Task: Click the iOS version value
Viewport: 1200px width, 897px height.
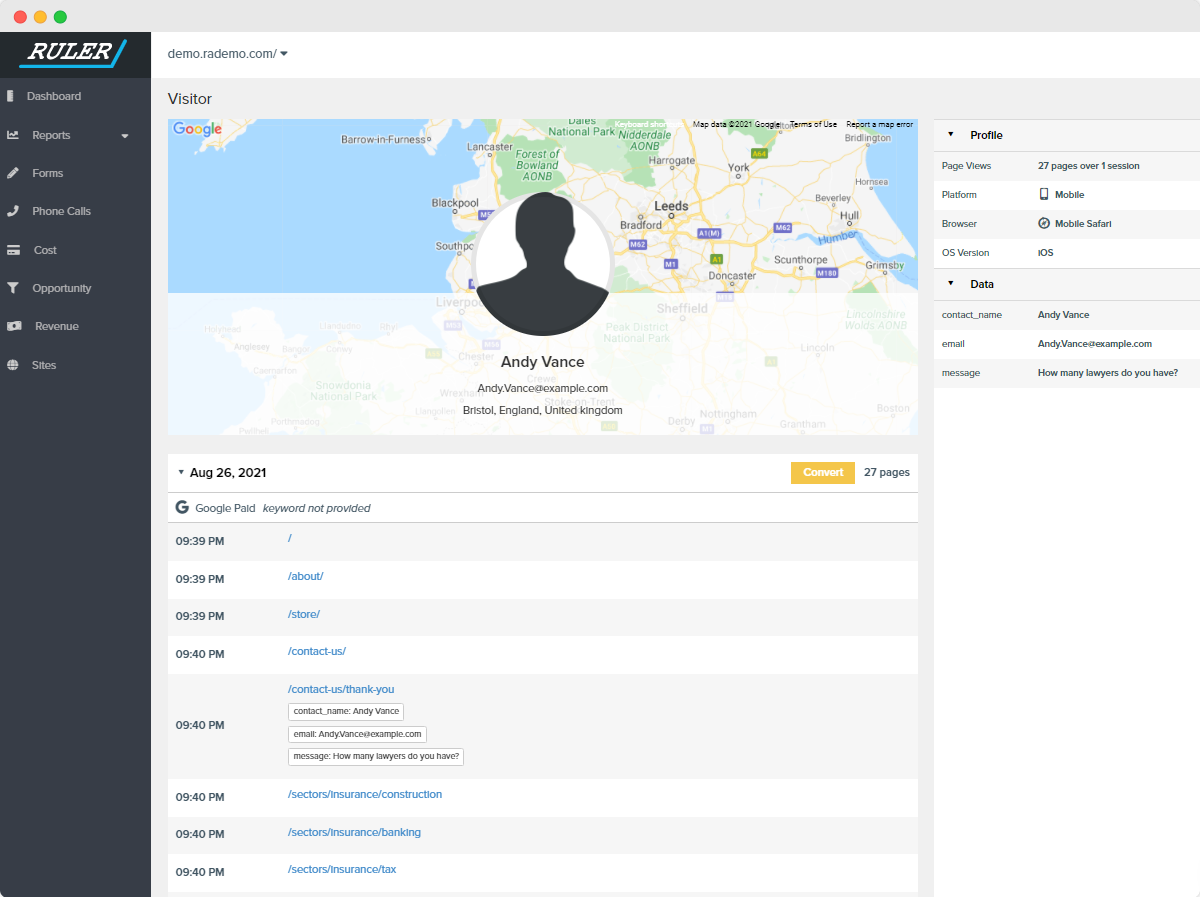Action: (1045, 253)
